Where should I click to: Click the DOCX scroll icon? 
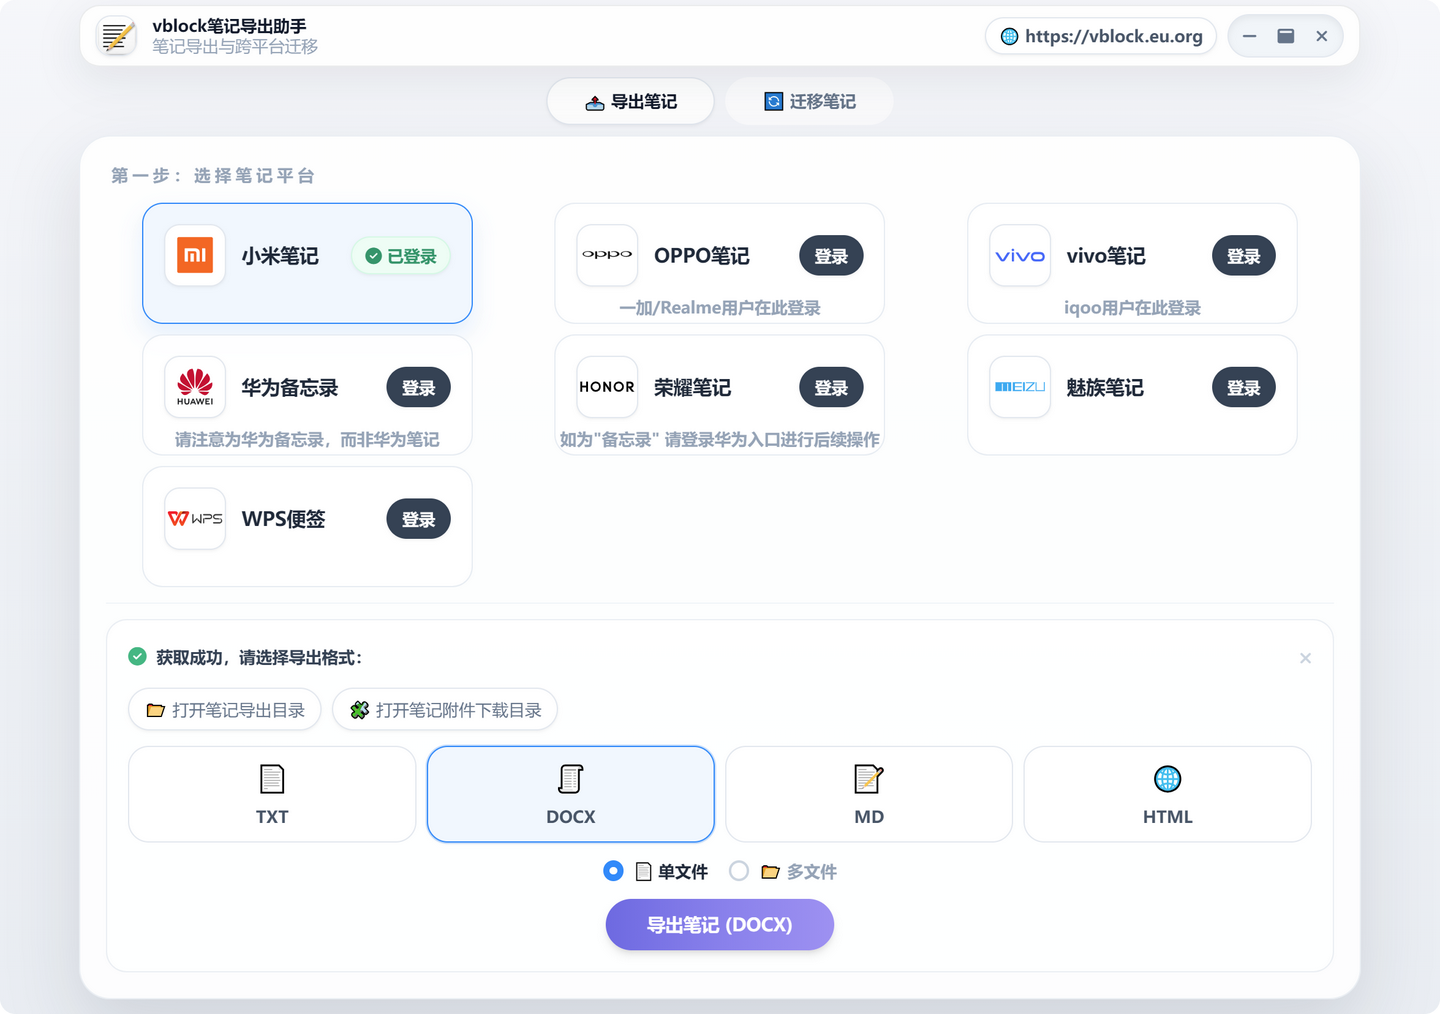click(x=571, y=779)
